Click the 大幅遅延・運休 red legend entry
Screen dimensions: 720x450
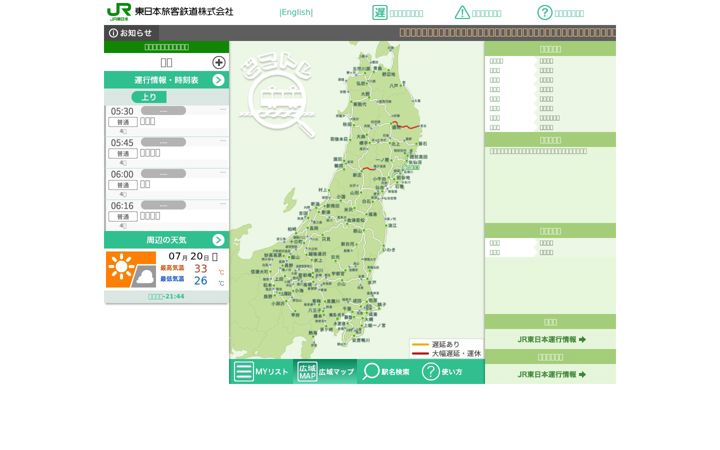pyautogui.click(x=446, y=354)
